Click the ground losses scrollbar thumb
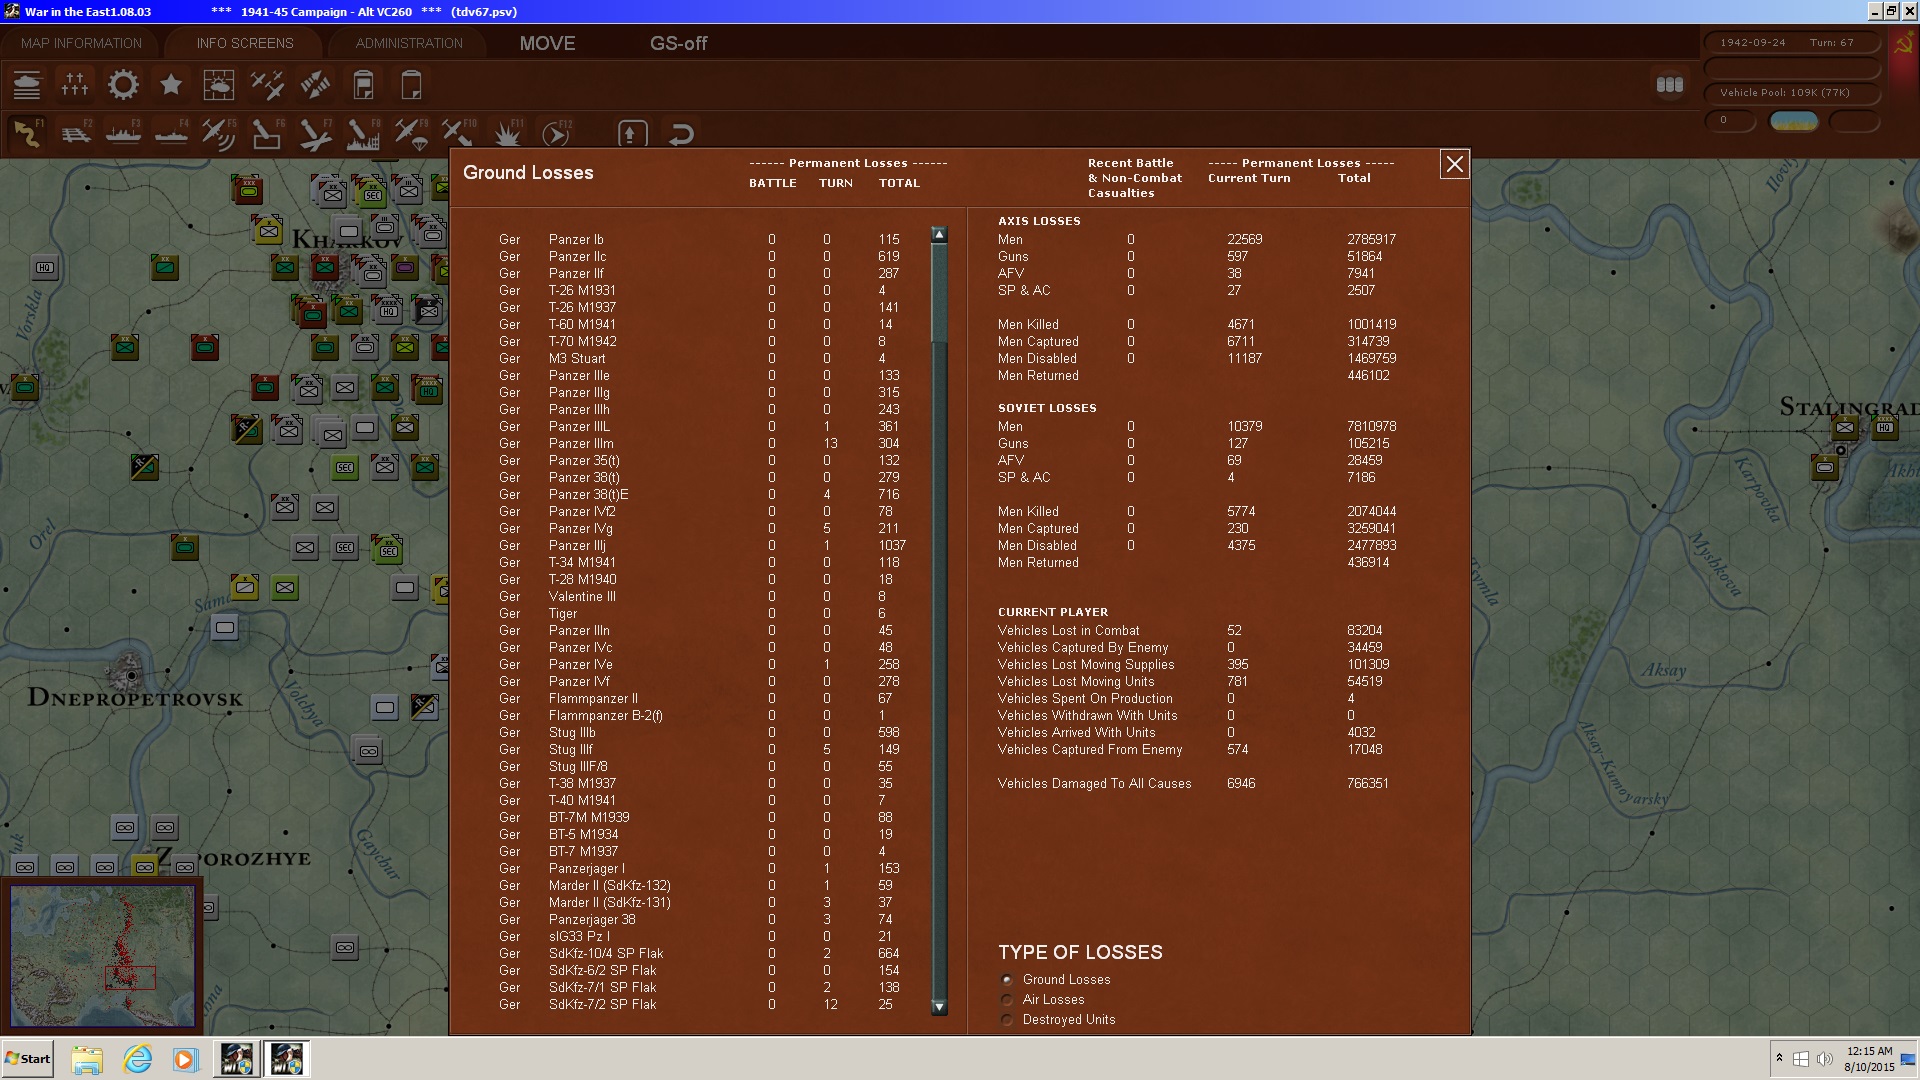Screen dimensions: 1920x1080 pyautogui.click(x=939, y=292)
